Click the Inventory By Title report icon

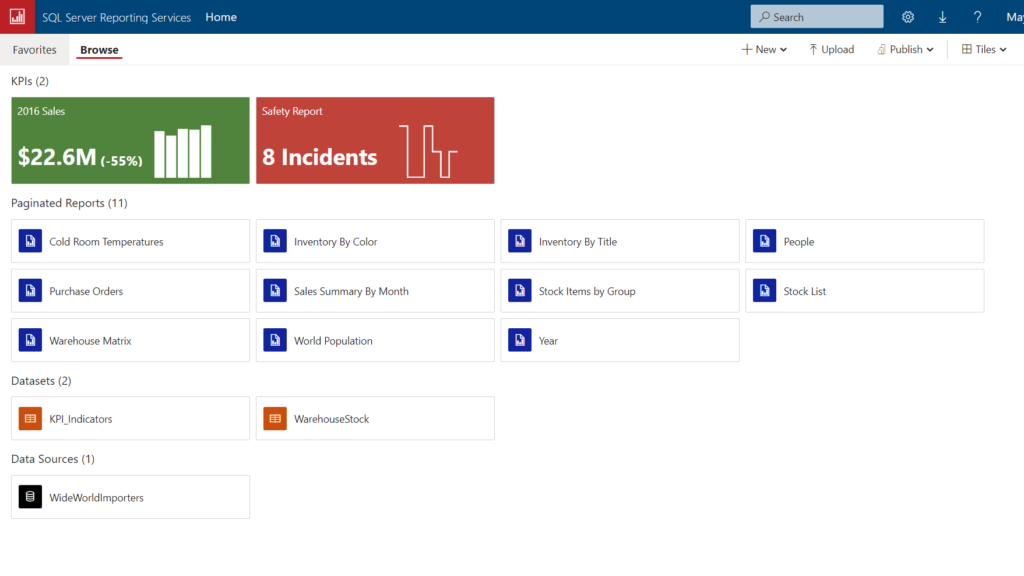[520, 241]
